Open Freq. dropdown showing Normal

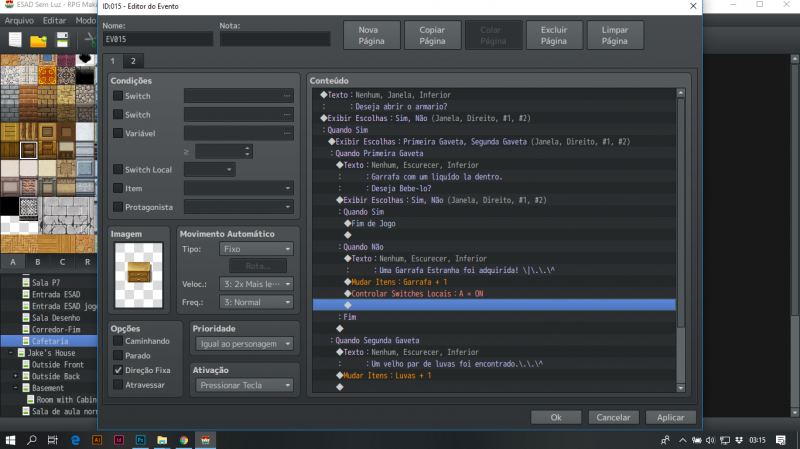256,302
